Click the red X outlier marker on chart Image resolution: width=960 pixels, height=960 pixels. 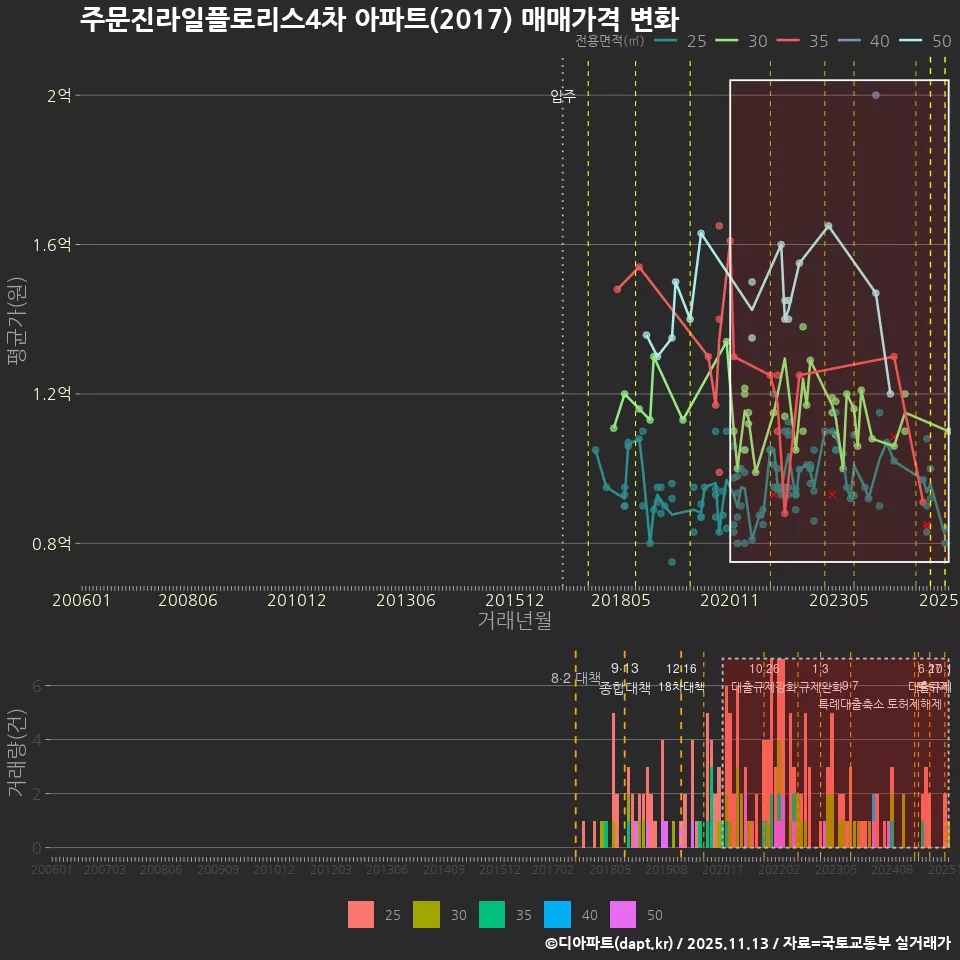[831, 494]
